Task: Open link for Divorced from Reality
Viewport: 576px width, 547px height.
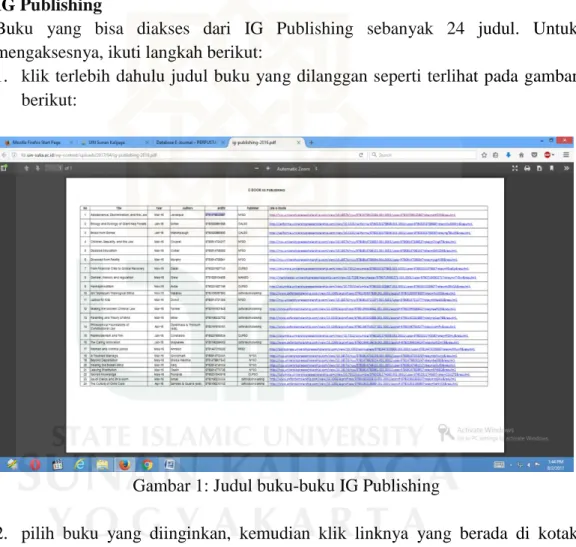Action: 363,260
